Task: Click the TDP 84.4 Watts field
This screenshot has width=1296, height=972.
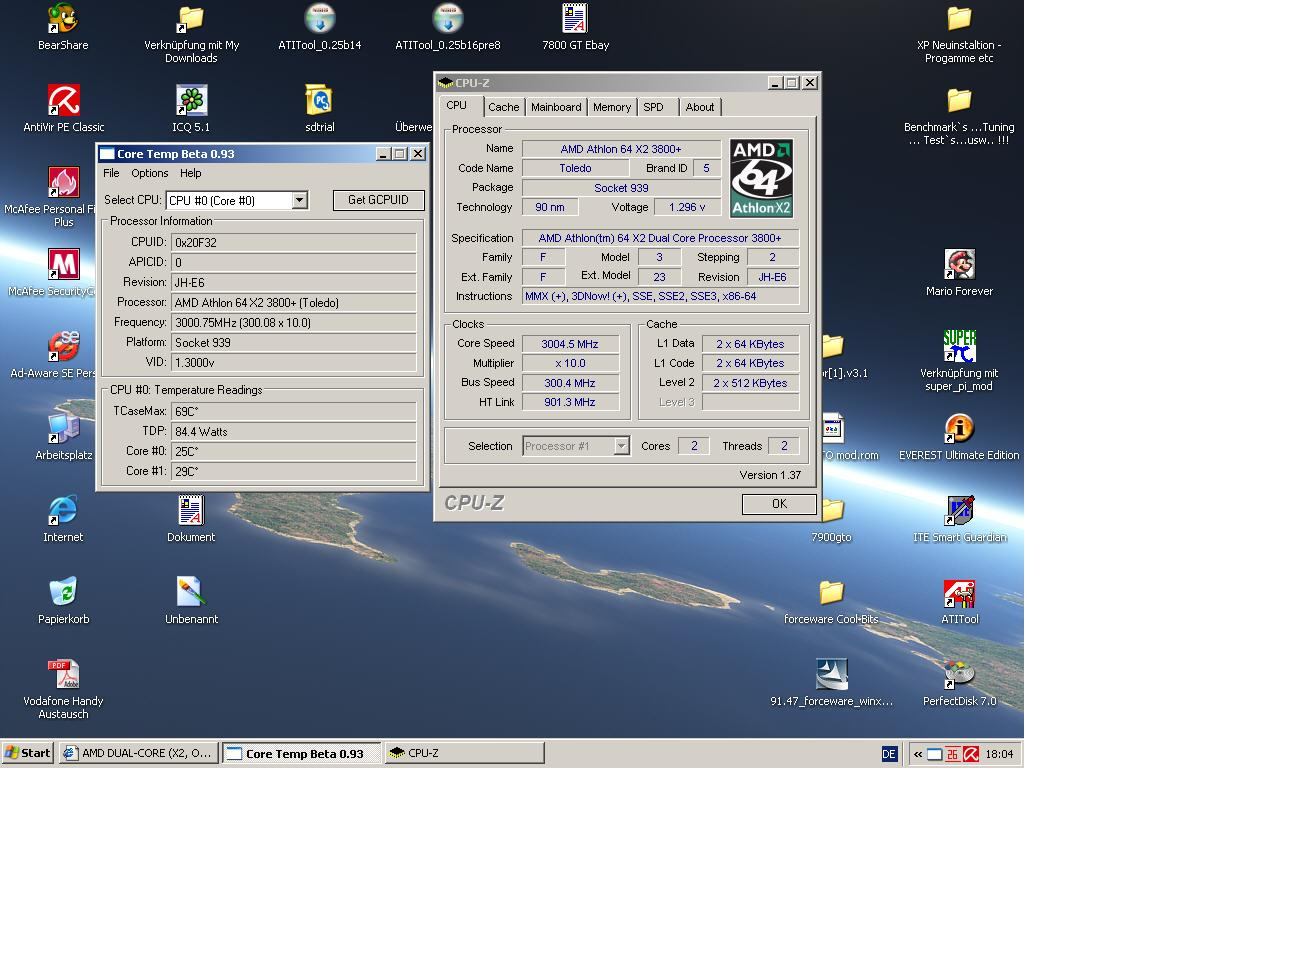Action: (294, 431)
